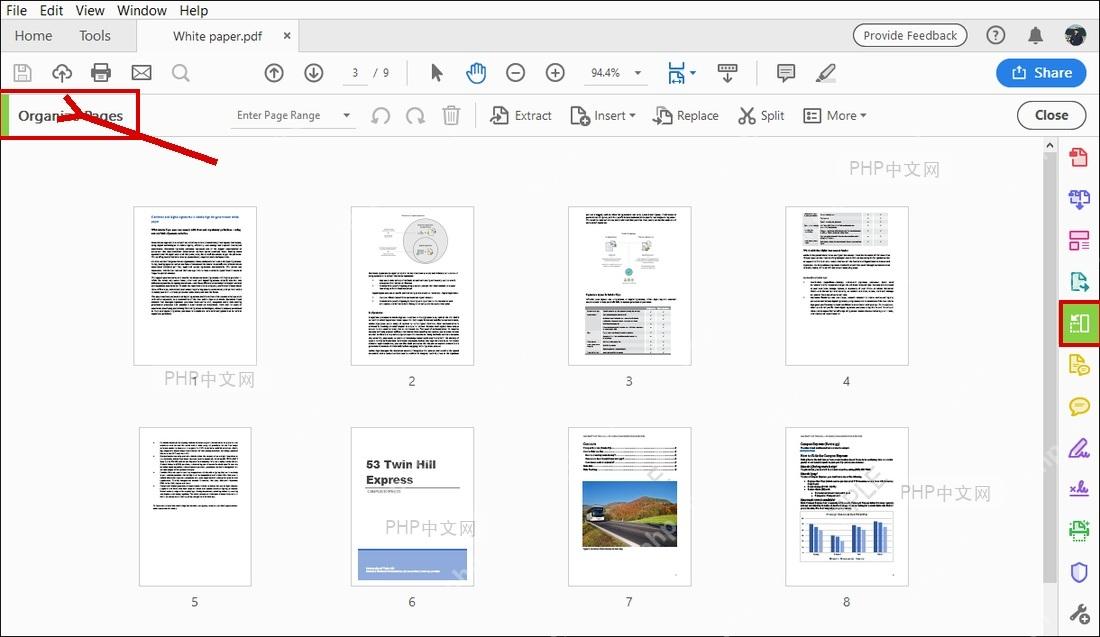This screenshot has height=637, width=1100.
Task: Open the Export PDF tool in the right sidebar
Action: tap(1079, 282)
